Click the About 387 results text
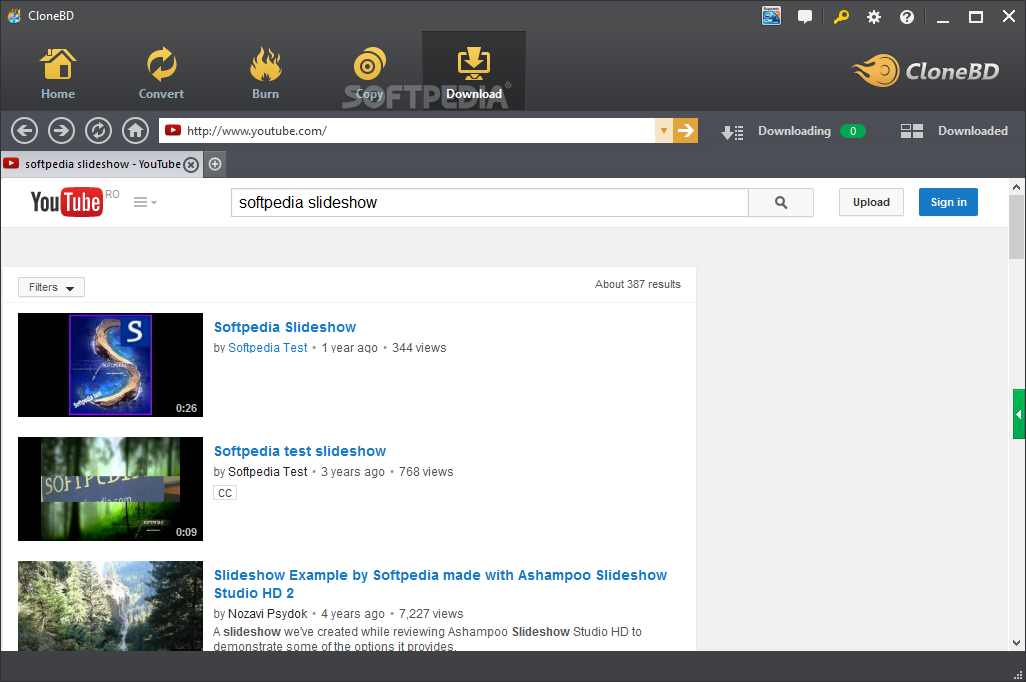The width and height of the screenshot is (1026, 682). pyautogui.click(x=637, y=284)
